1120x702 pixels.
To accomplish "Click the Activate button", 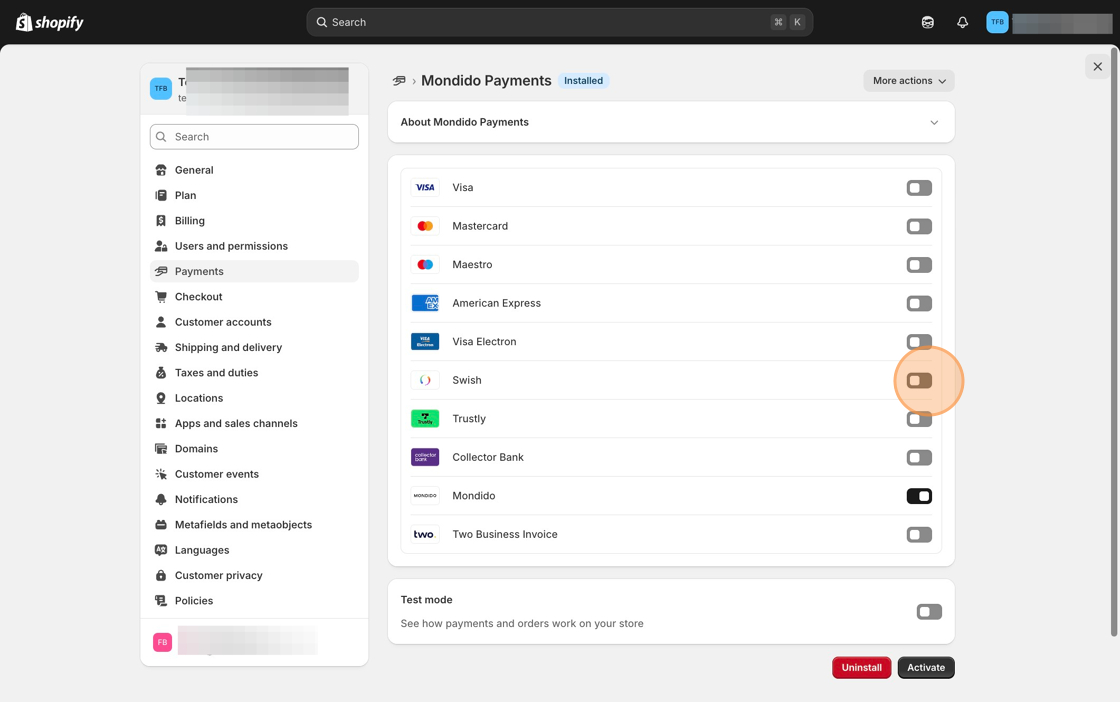I will tap(926, 668).
